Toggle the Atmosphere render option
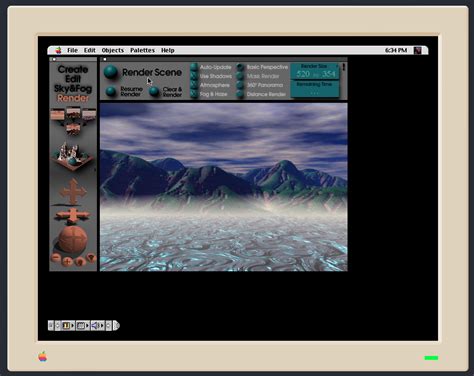The image size is (474, 376). [x=194, y=85]
